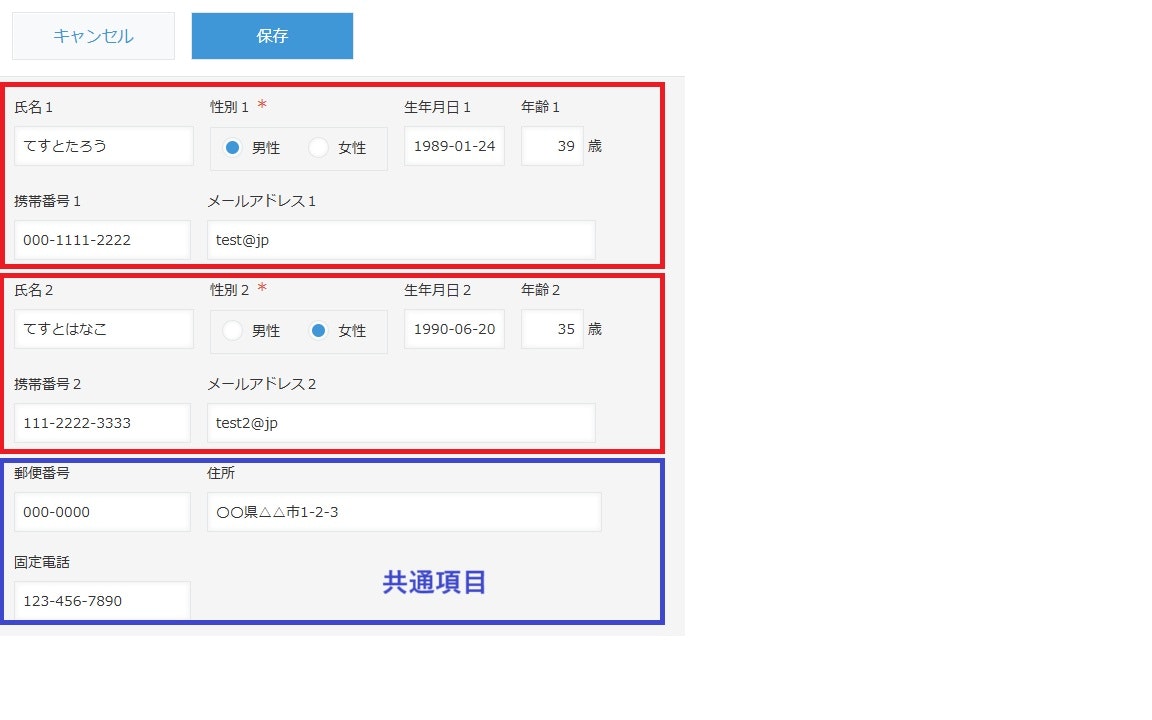
Task: Click the 携帯番号2 field 111-2222-3333
Action: (x=102, y=423)
